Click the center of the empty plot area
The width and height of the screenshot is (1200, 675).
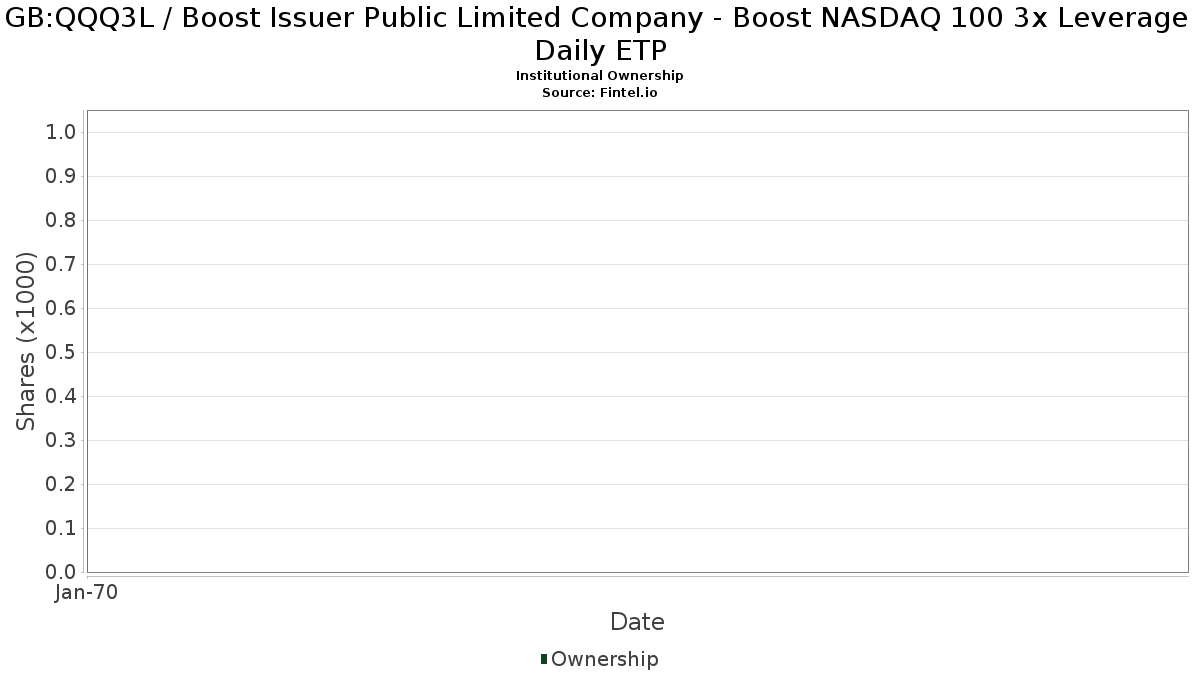coord(637,341)
